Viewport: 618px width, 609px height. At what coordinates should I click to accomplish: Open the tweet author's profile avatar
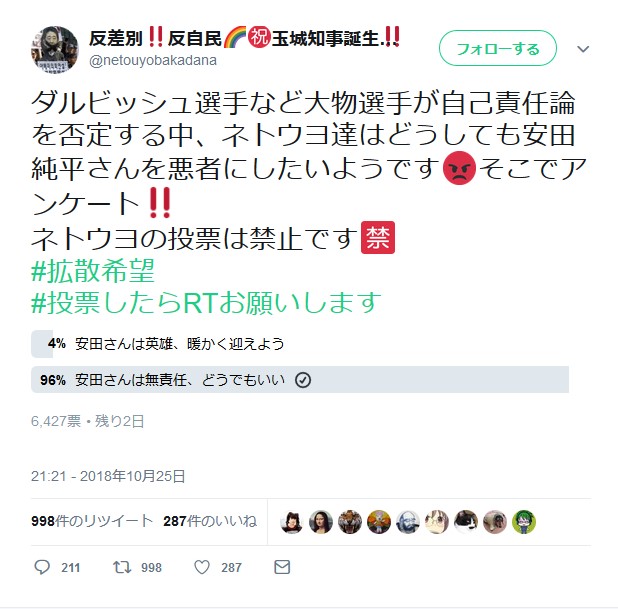pos(55,50)
